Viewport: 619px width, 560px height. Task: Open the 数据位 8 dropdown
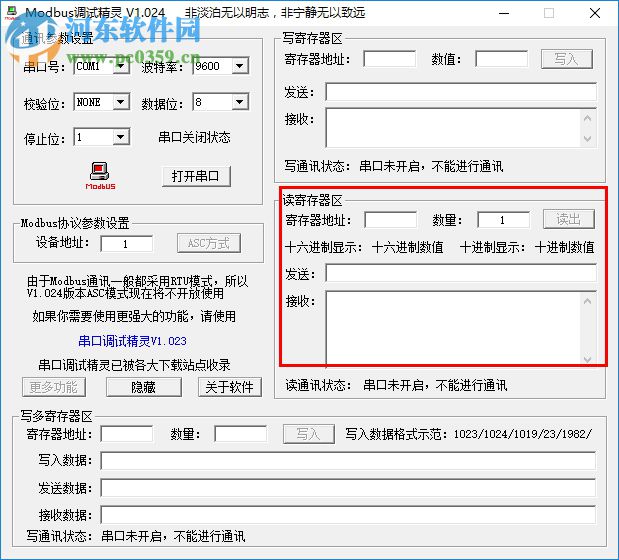point(240,102)
